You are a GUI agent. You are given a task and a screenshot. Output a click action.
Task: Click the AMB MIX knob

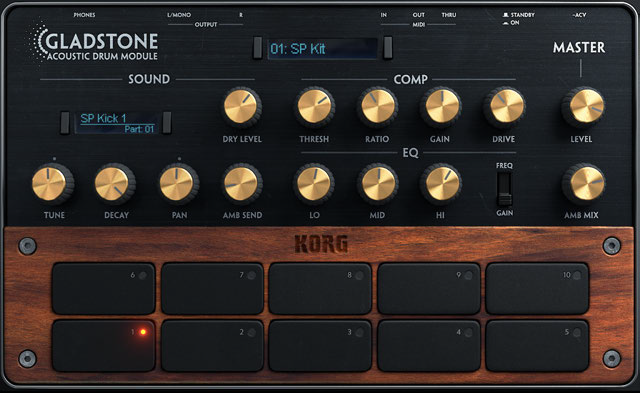pos(584,184)
